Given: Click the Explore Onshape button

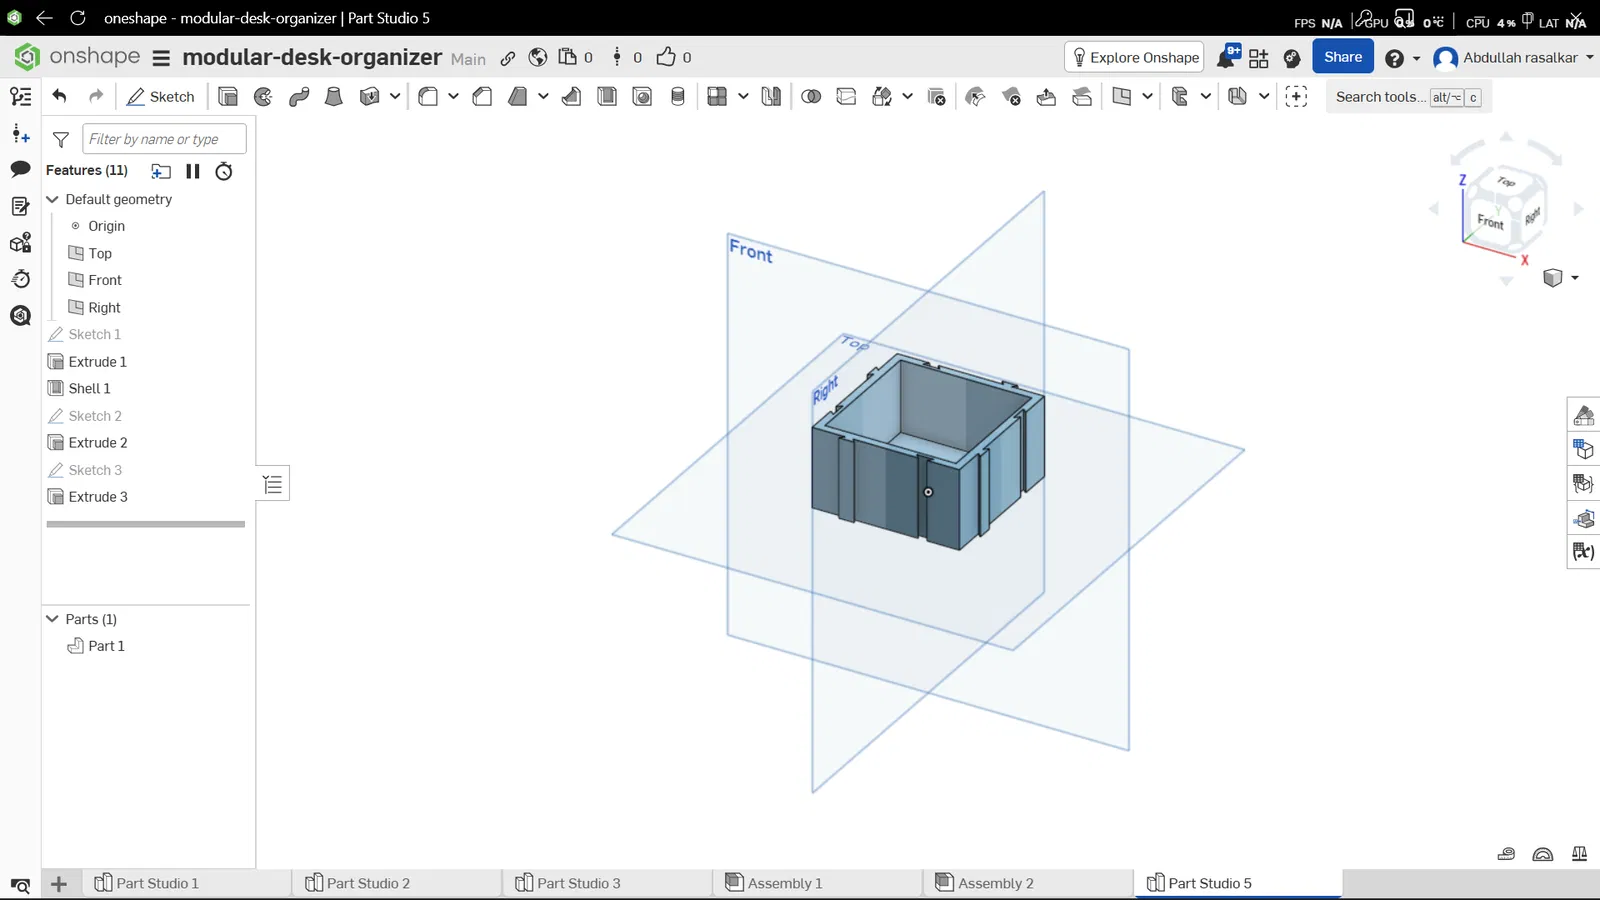Looking at the screenshot, I should point(1135,57).
